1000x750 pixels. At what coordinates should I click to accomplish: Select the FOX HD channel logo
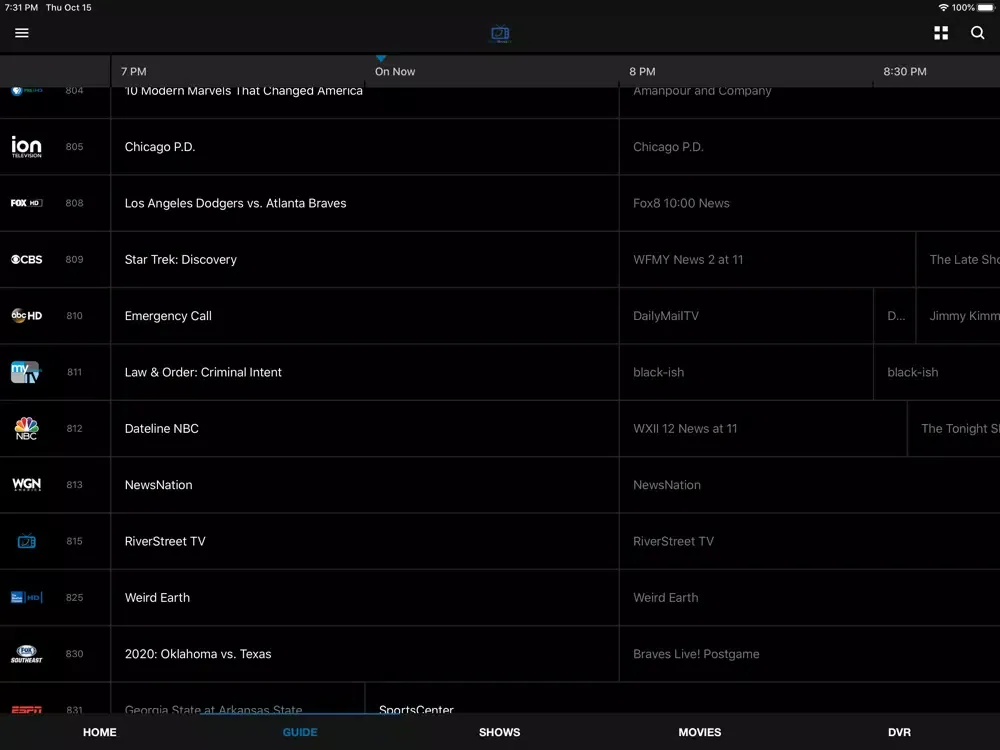coord(26,203)
